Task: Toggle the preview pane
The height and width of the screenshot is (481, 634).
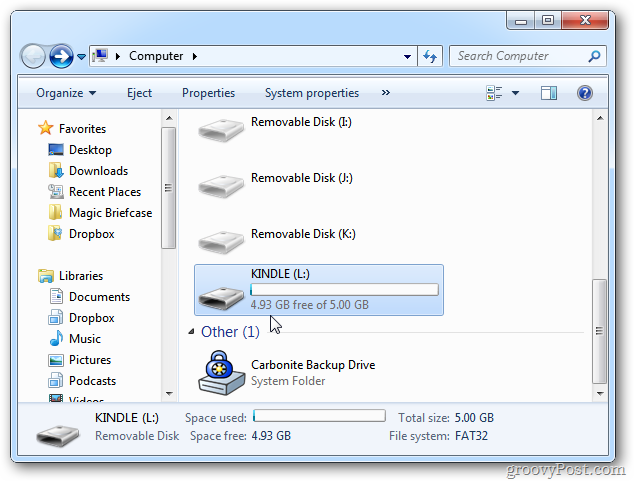Action: point(549,93)
